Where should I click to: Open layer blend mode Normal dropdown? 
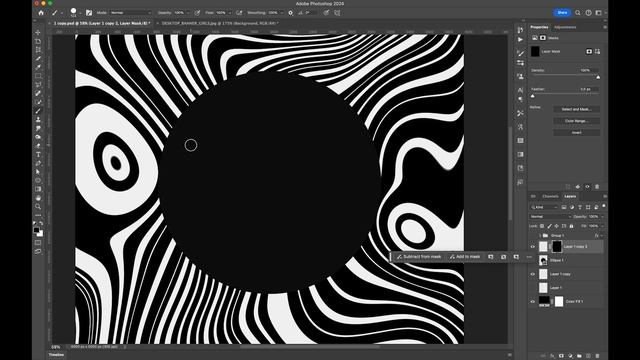point(550,216)
